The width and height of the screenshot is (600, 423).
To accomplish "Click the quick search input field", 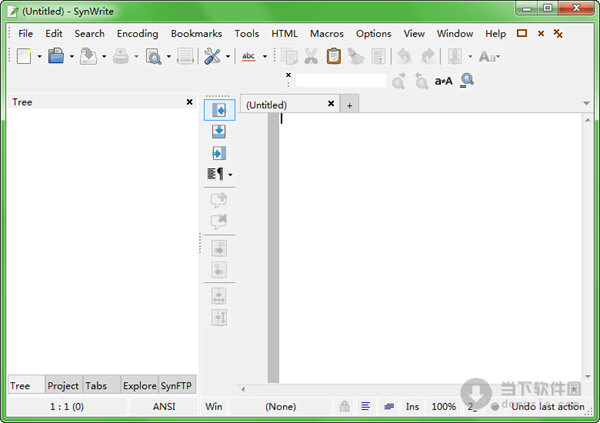I will pos(341,80).
